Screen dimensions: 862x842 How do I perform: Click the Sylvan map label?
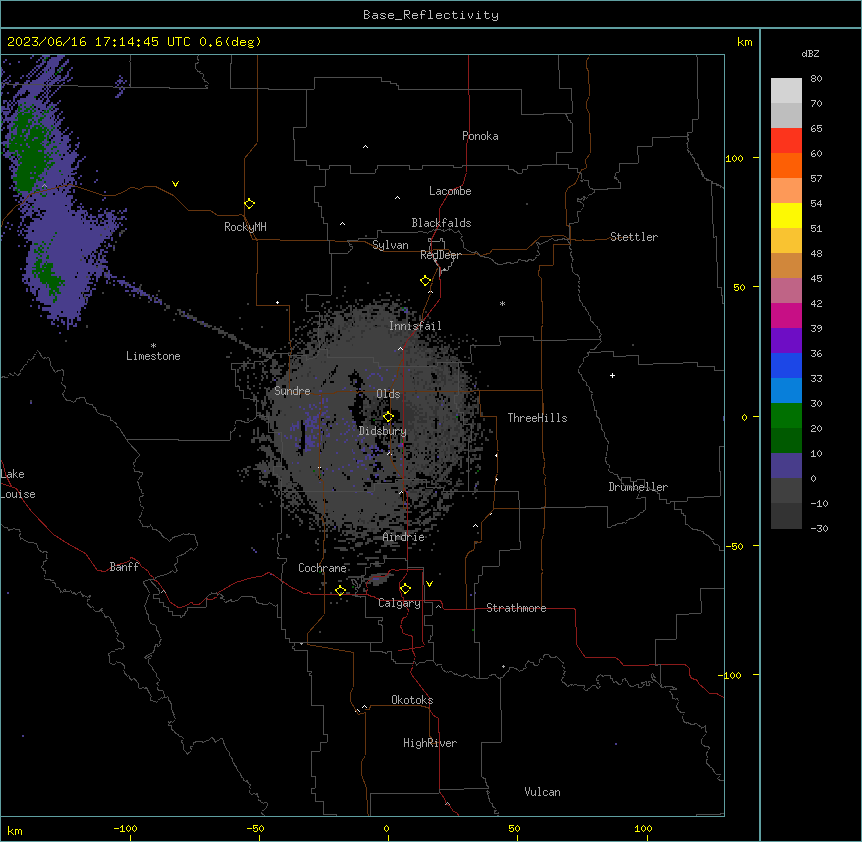(x=390, y=245)
